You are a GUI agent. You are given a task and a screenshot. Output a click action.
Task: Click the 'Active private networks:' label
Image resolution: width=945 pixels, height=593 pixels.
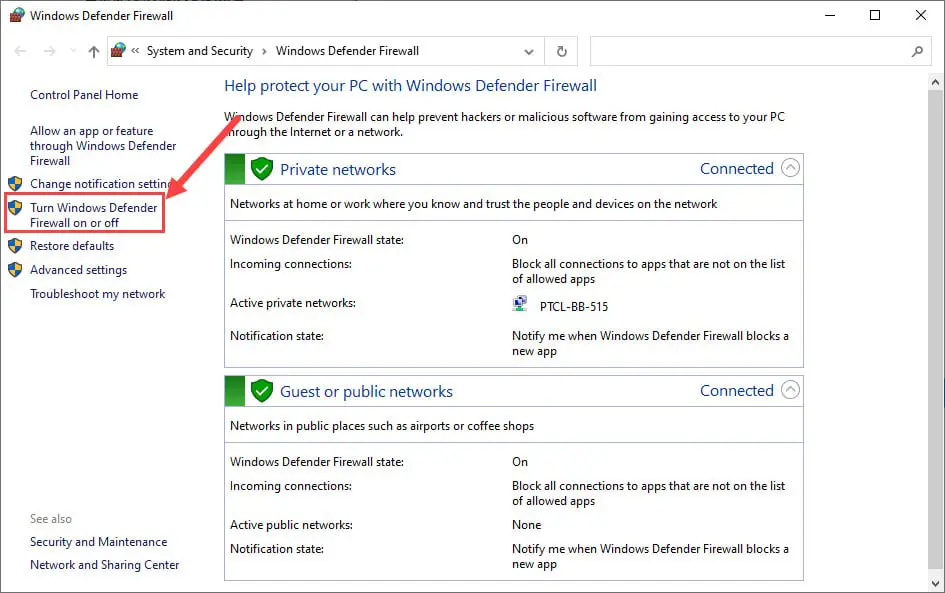tap(293, 303)
